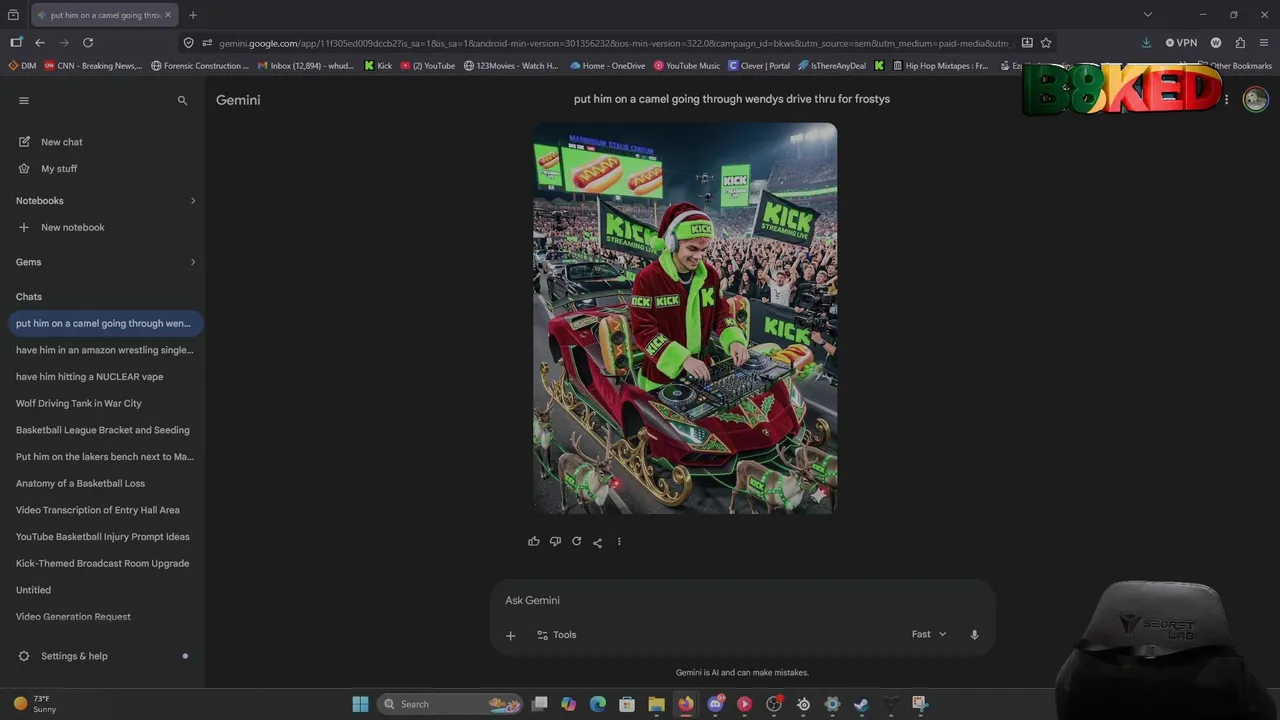Open the browser application menu
This screenshot has height=720, width=1280.
pos(1264,43)
